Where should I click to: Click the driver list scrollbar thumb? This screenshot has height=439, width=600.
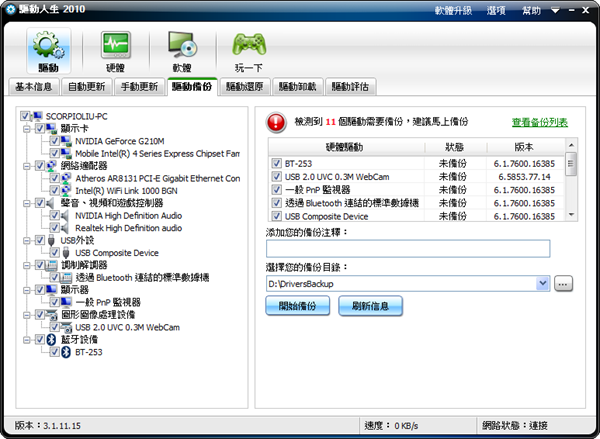pyautogui.click(x=571, y=164)
